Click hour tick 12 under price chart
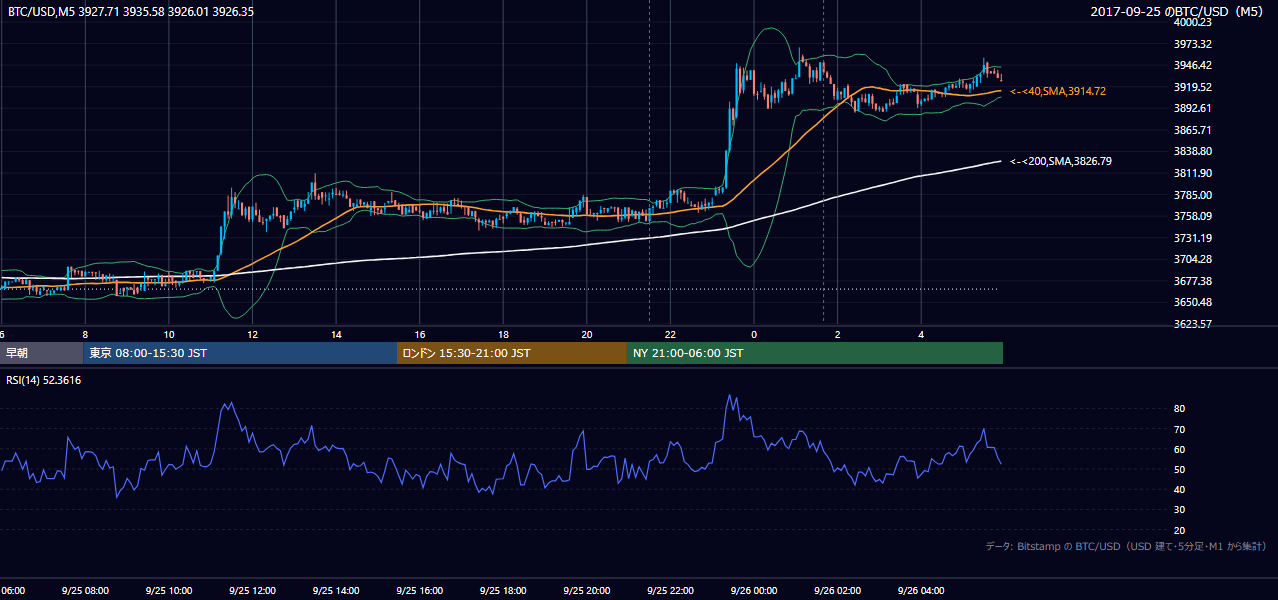Image resolution: width=1278 pixels, height=600 pixels. pos(252,334)
